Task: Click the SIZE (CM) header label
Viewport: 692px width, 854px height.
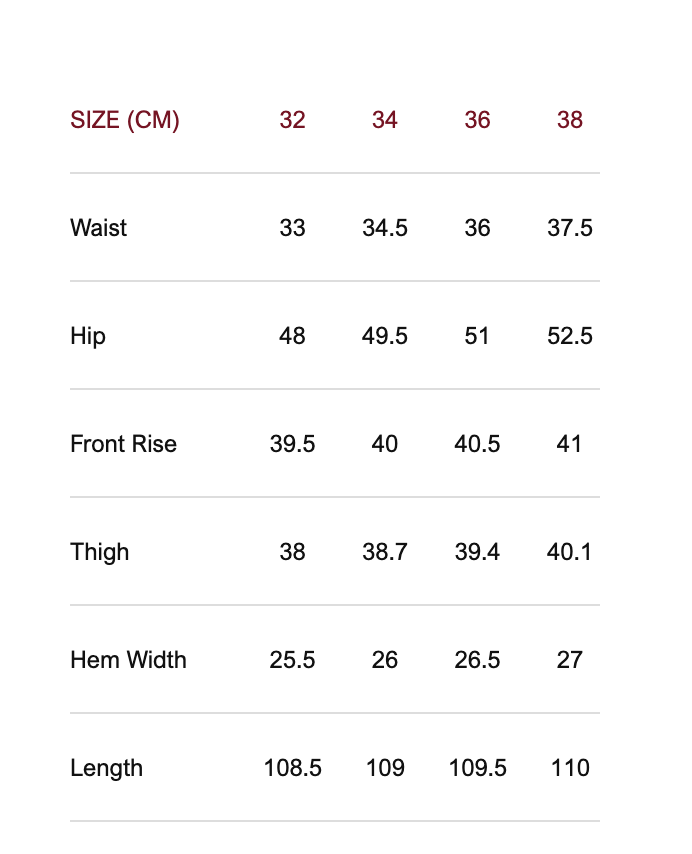Action: pos(125,120)
